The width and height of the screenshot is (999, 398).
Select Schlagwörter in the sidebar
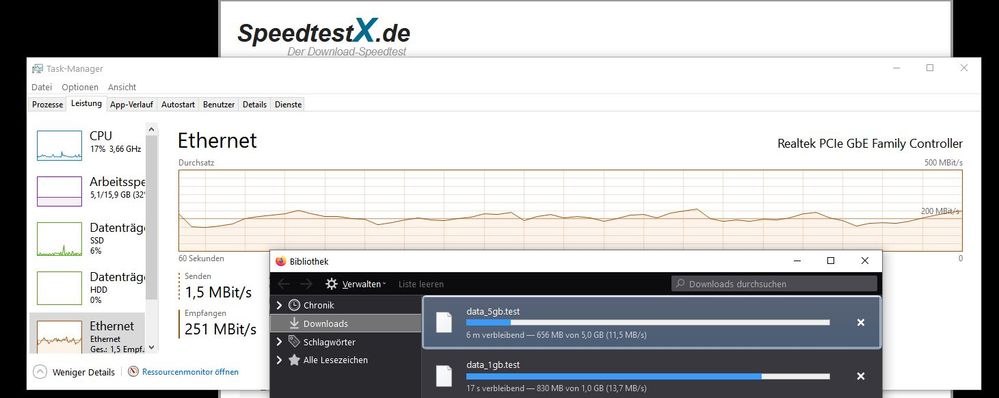tap(329, 342)
